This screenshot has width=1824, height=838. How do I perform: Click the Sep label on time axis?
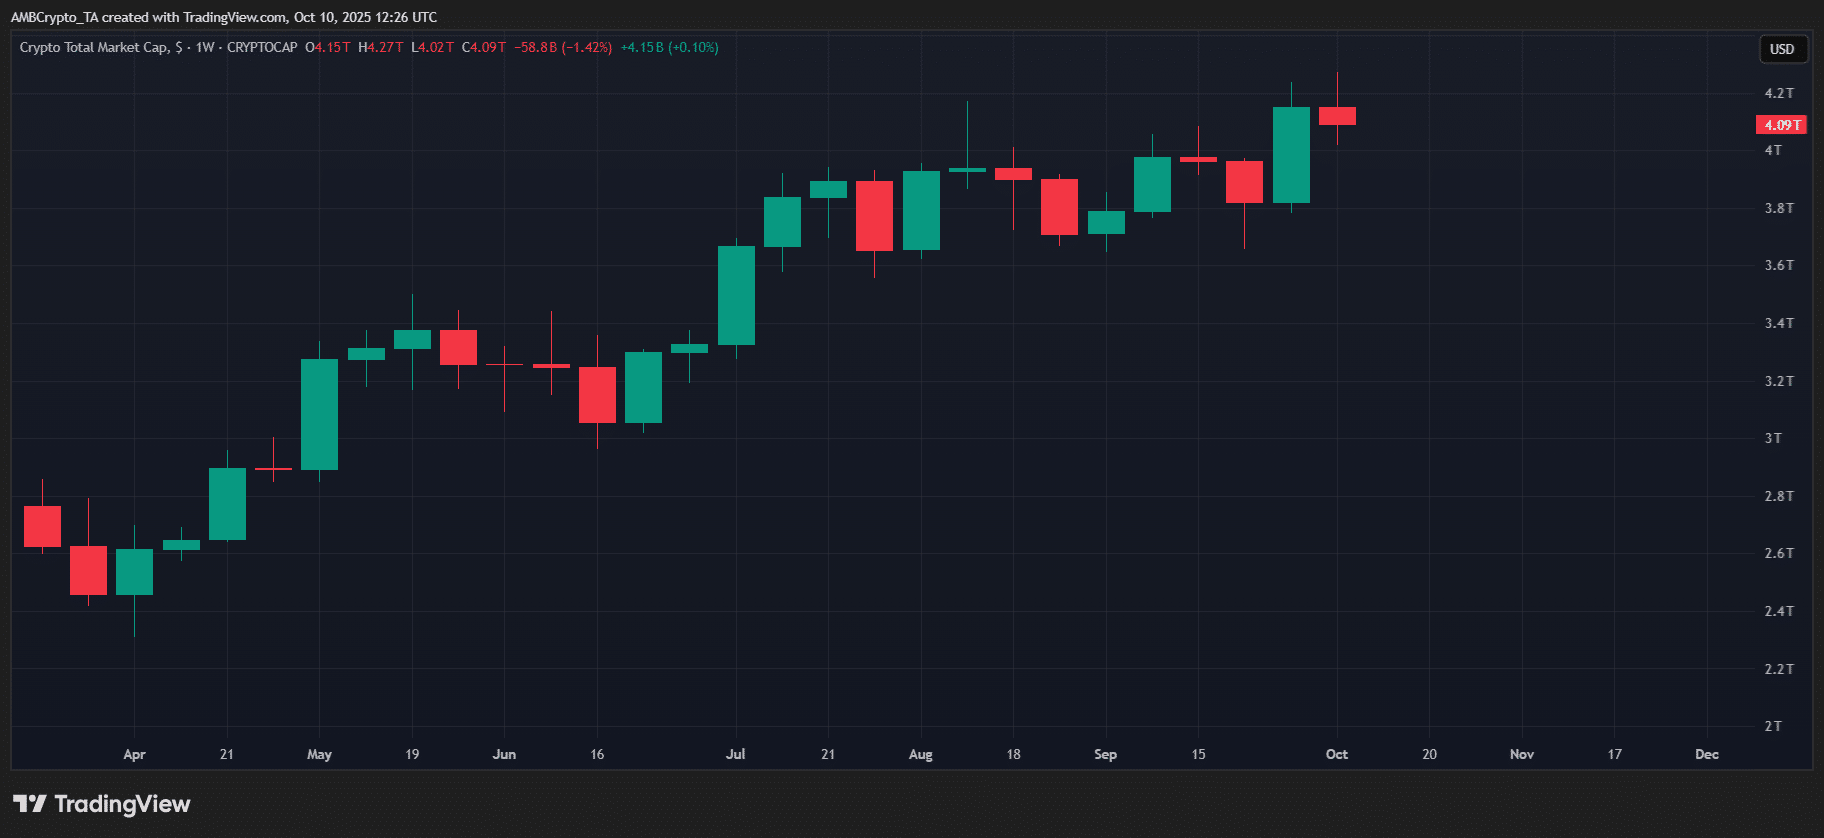[x=1105, y=754]
